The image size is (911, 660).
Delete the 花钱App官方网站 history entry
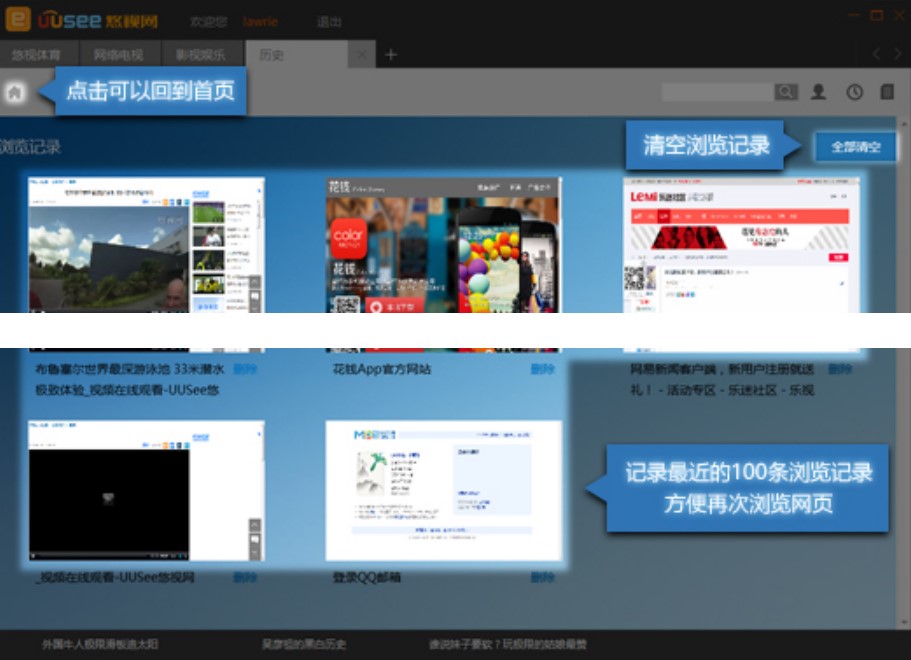[542, 369]
